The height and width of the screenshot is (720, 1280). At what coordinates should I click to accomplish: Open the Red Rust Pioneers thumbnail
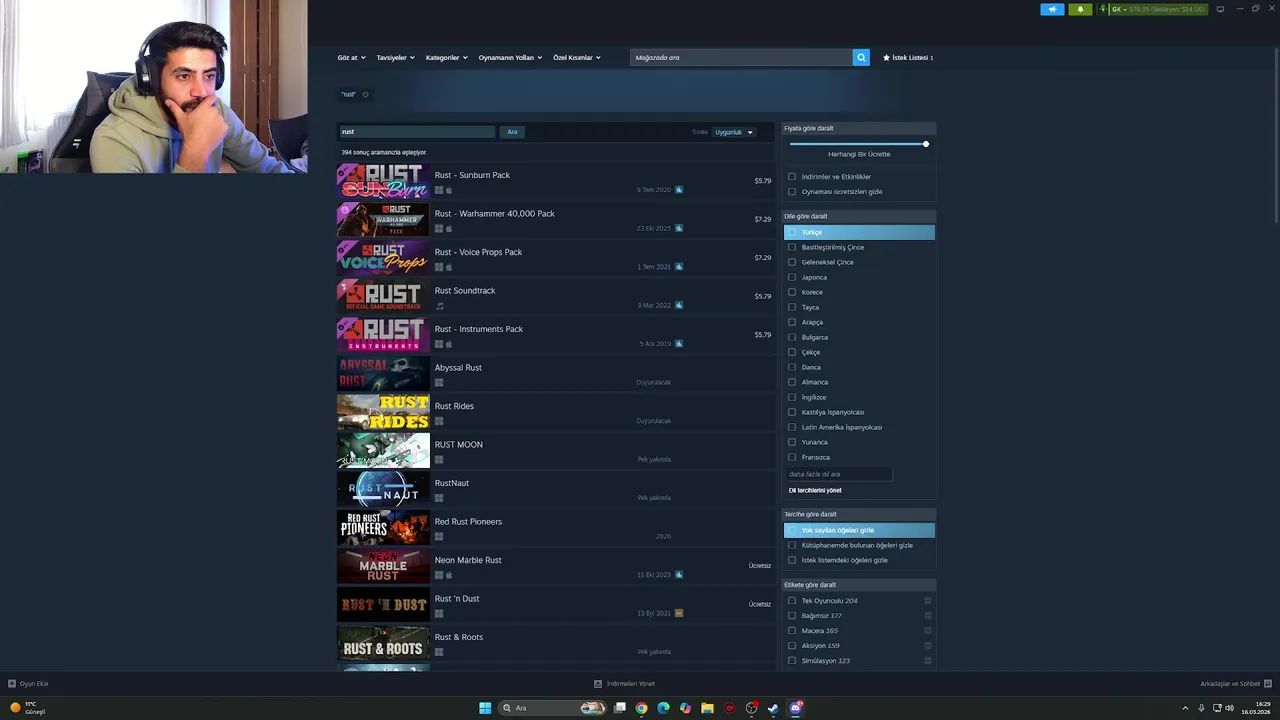383,528
